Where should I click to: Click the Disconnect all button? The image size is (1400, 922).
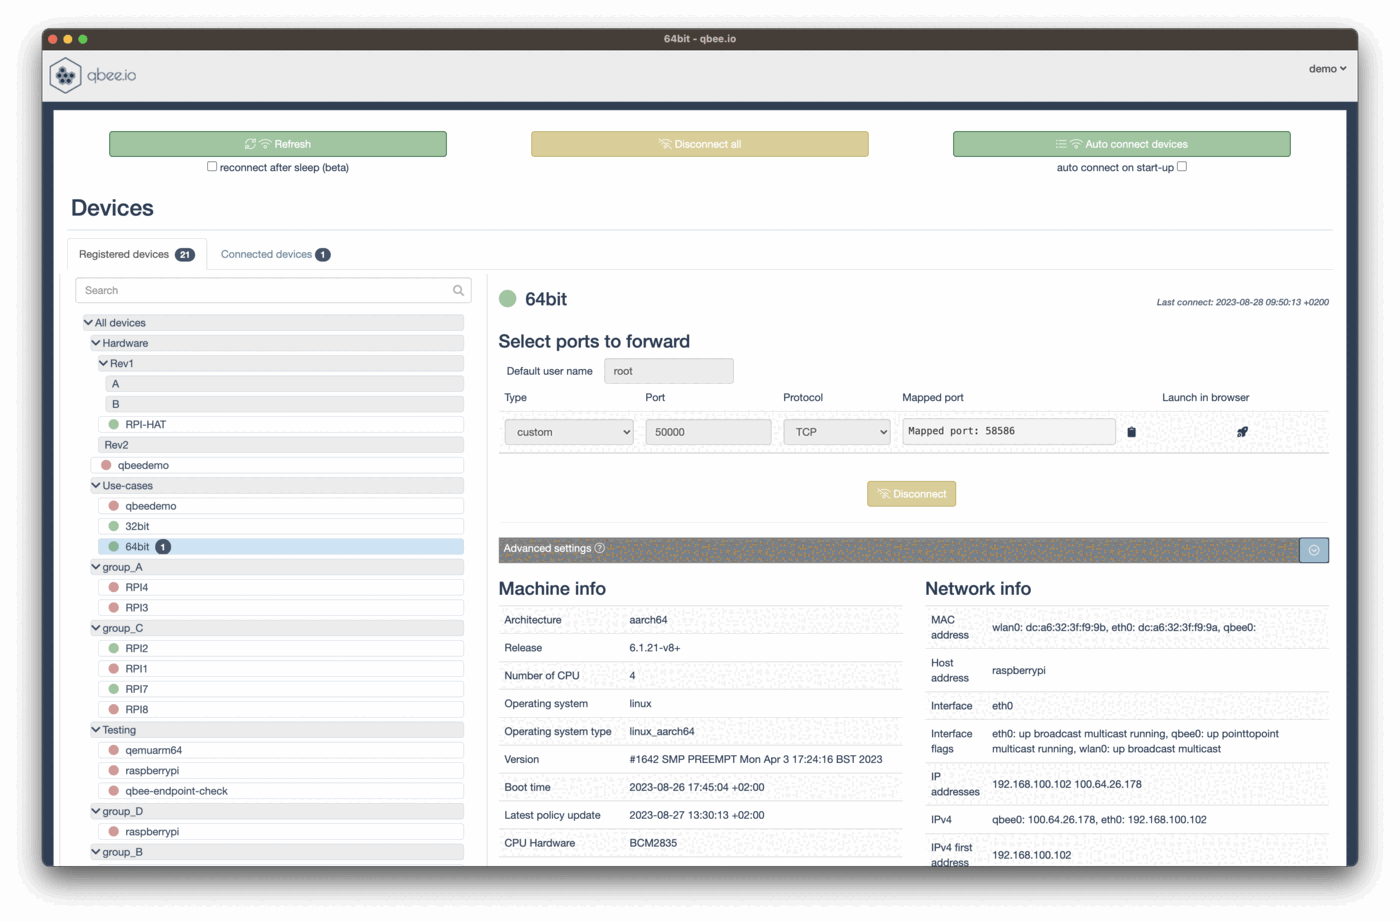pyautogui.click(x=700, y=143)
